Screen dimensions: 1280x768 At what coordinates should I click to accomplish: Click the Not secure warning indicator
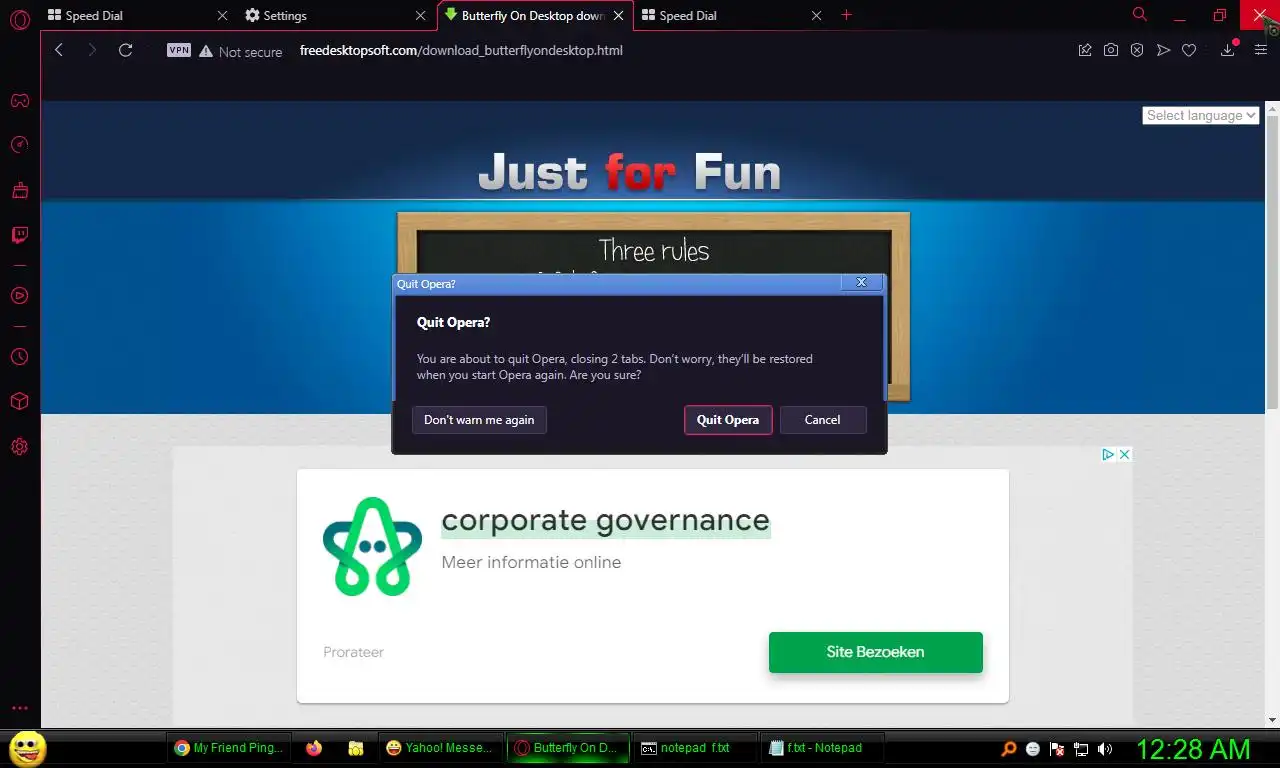(240, 51)
